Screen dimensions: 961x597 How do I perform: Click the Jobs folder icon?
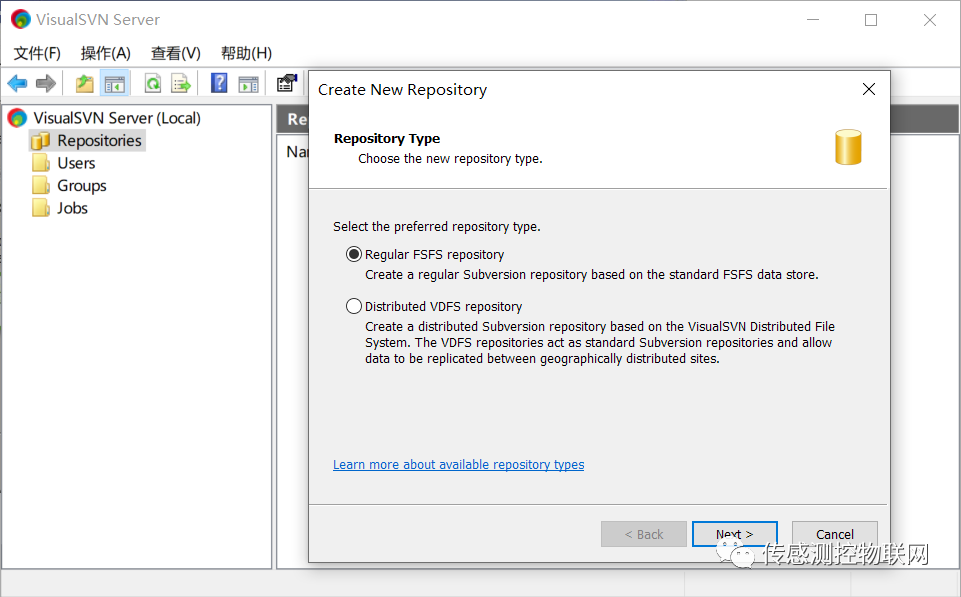(40, 208)
